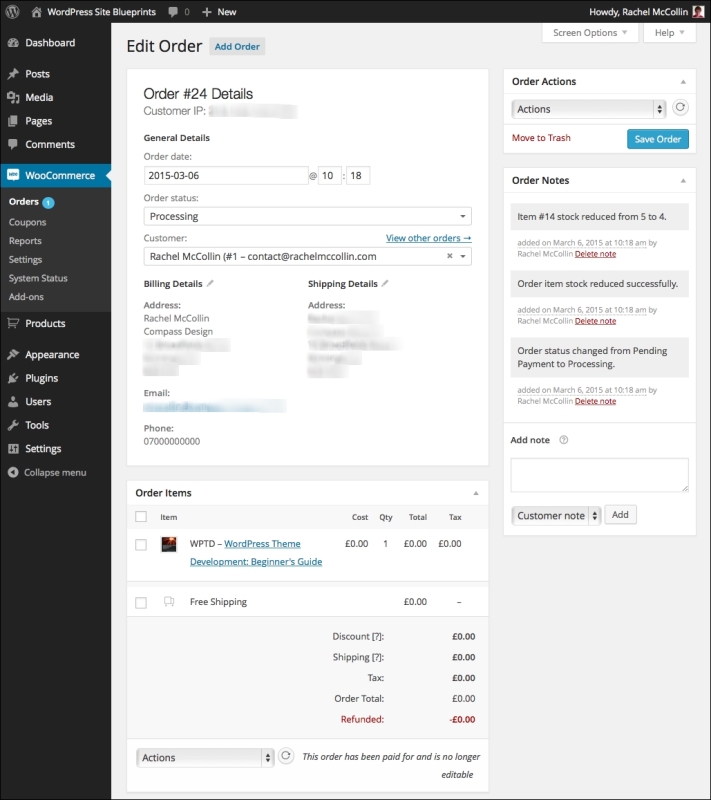Click Save Order button
This screenshot has height=800, width=711.
657,139
